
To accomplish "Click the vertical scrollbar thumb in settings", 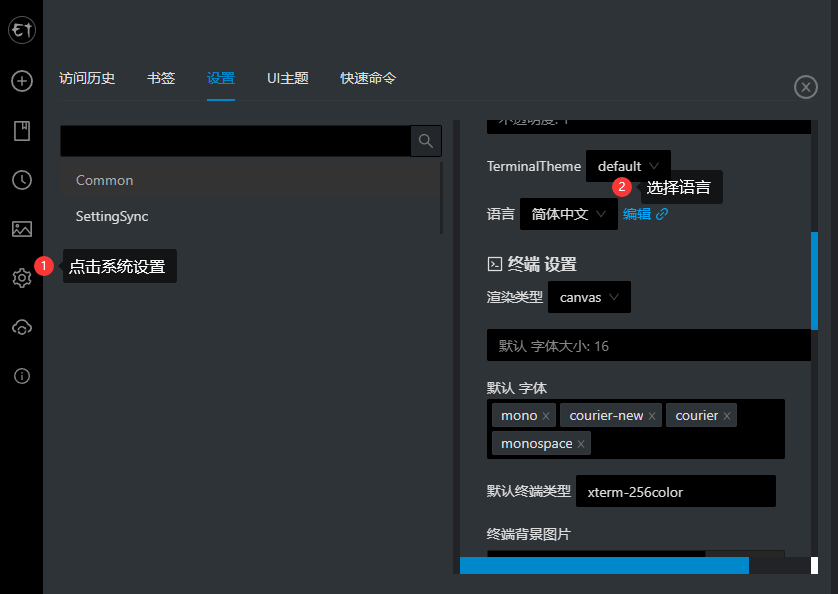I will click(x=814, y=281).
